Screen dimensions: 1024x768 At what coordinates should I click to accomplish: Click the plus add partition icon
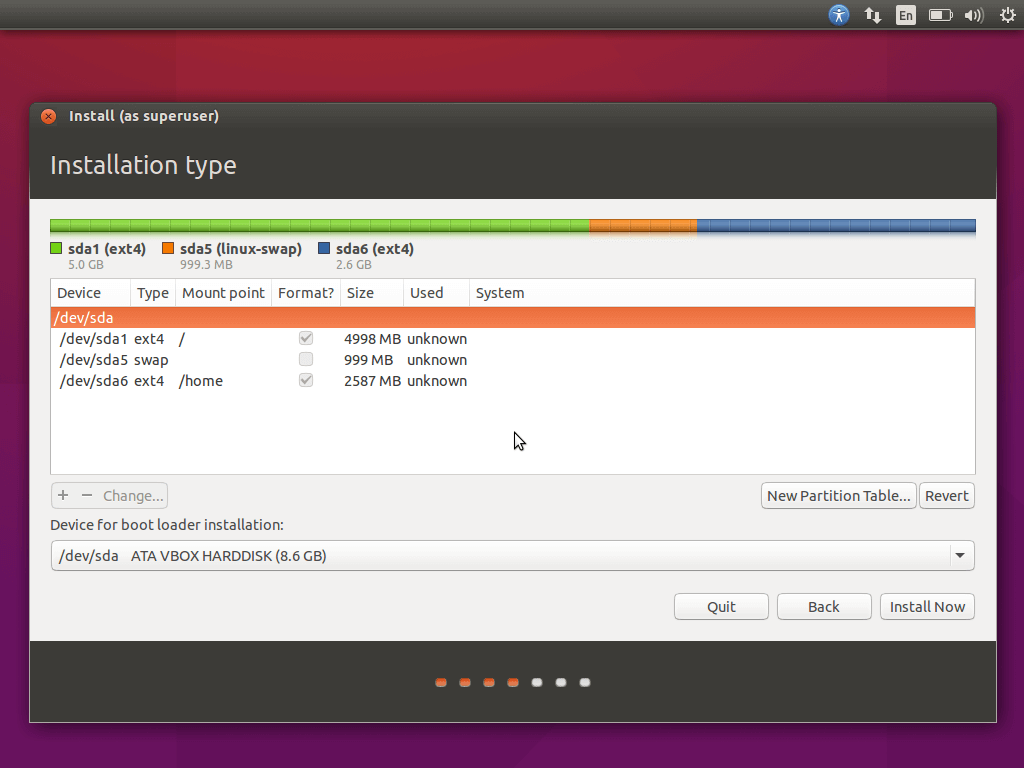[x=63, y=495]
